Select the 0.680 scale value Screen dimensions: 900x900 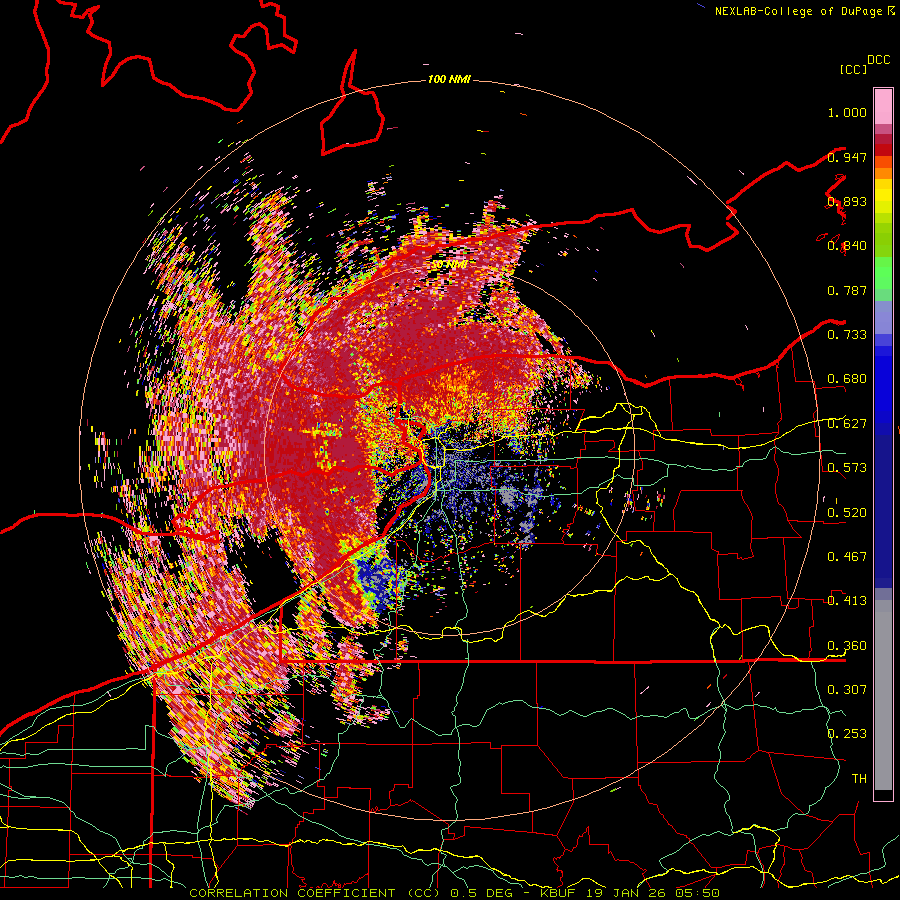click(x=847, y=379)
